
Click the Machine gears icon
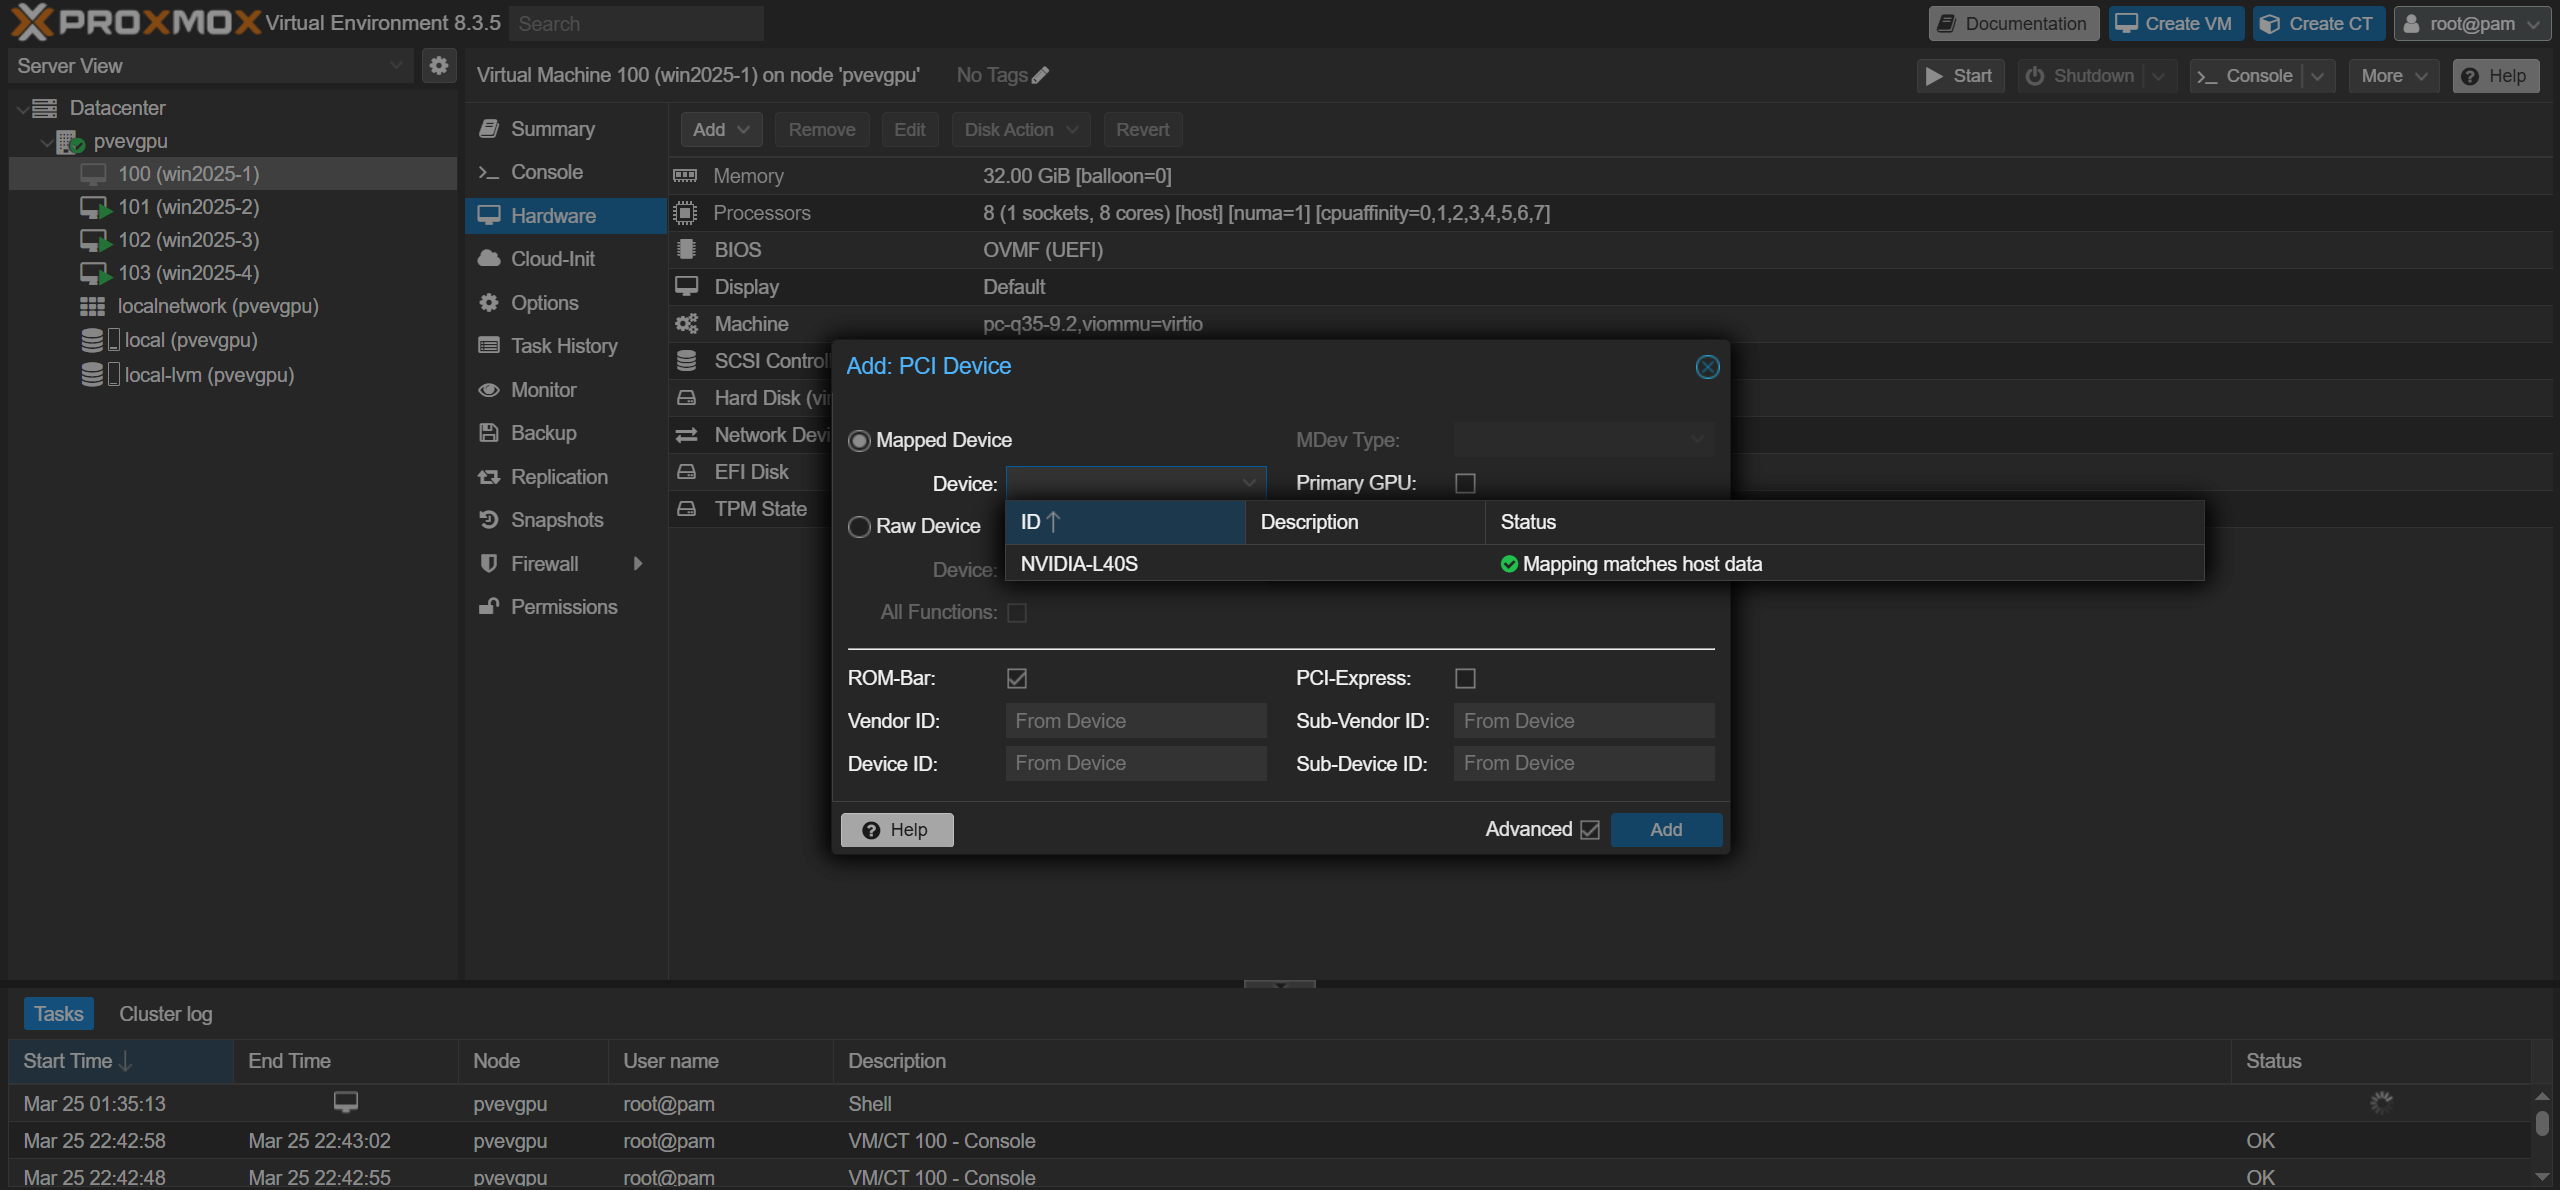pyautogui.click(x=686, y=324)
